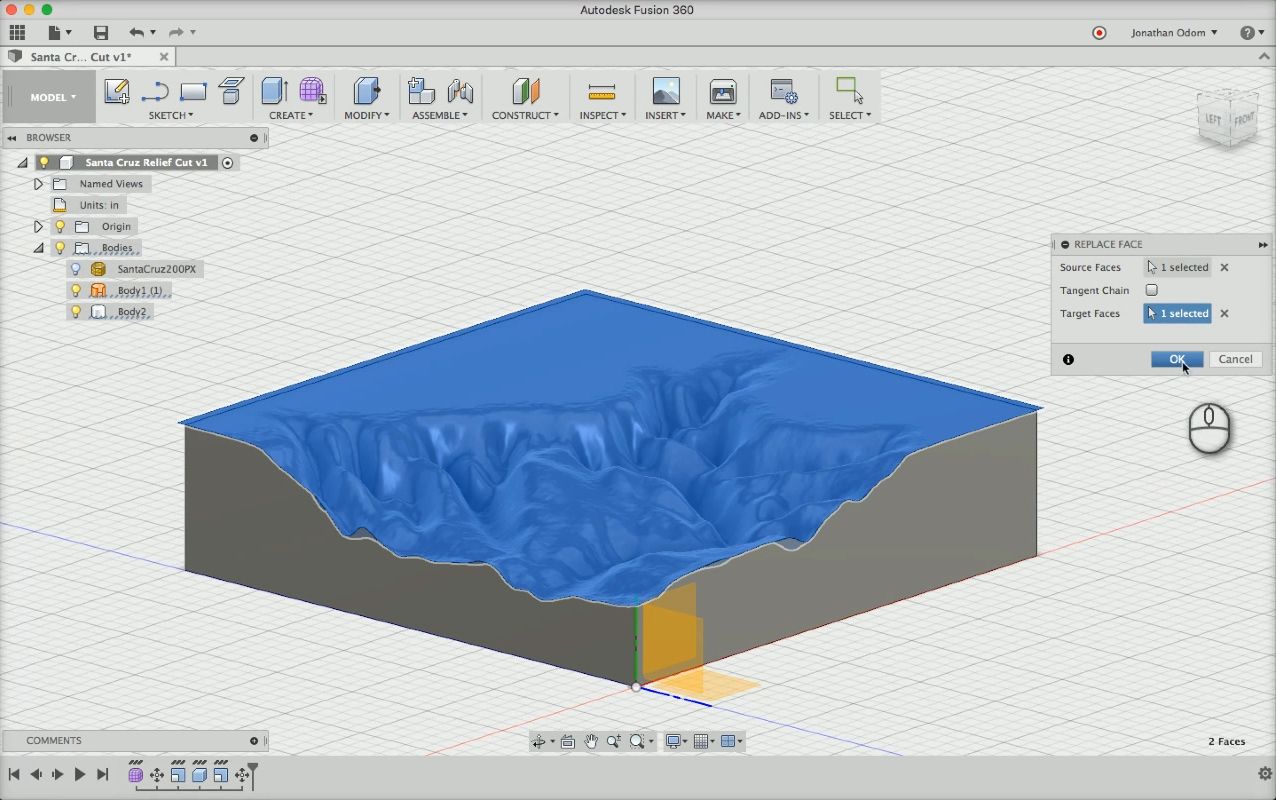Select the Zoom Window tool

click(637, 741)
